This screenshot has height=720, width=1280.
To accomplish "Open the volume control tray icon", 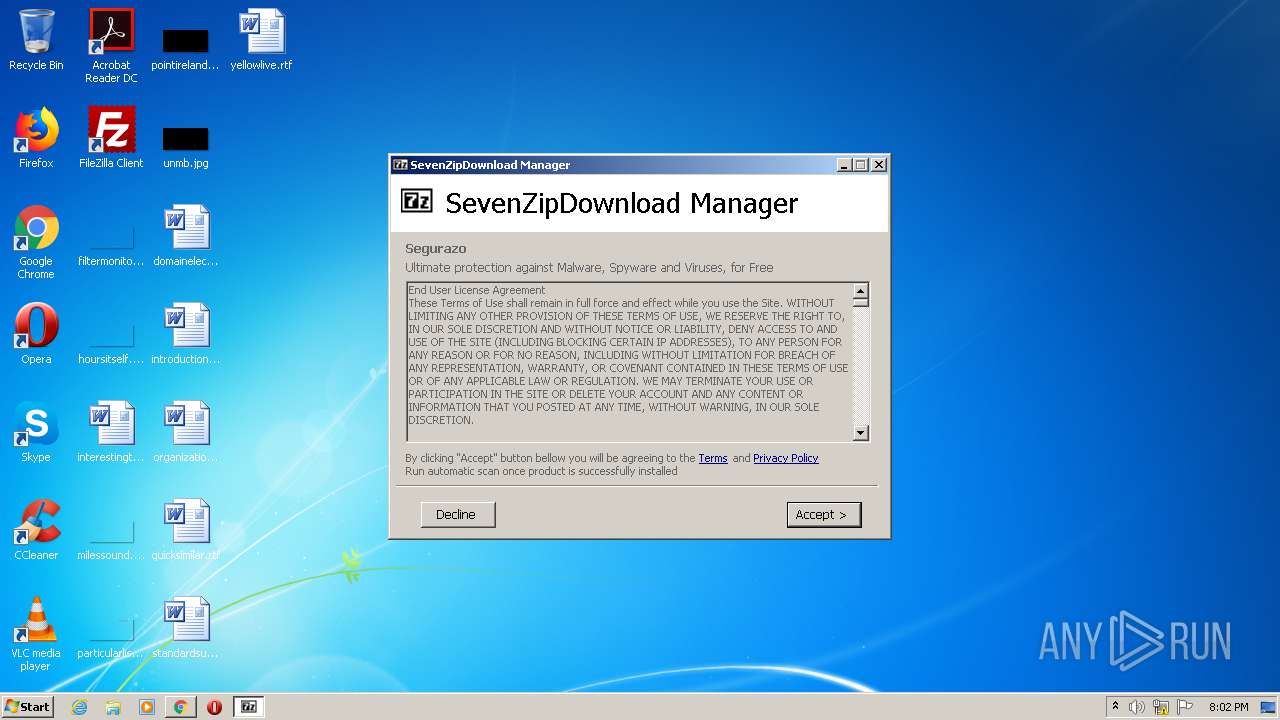I will [x=1137, y=707].
